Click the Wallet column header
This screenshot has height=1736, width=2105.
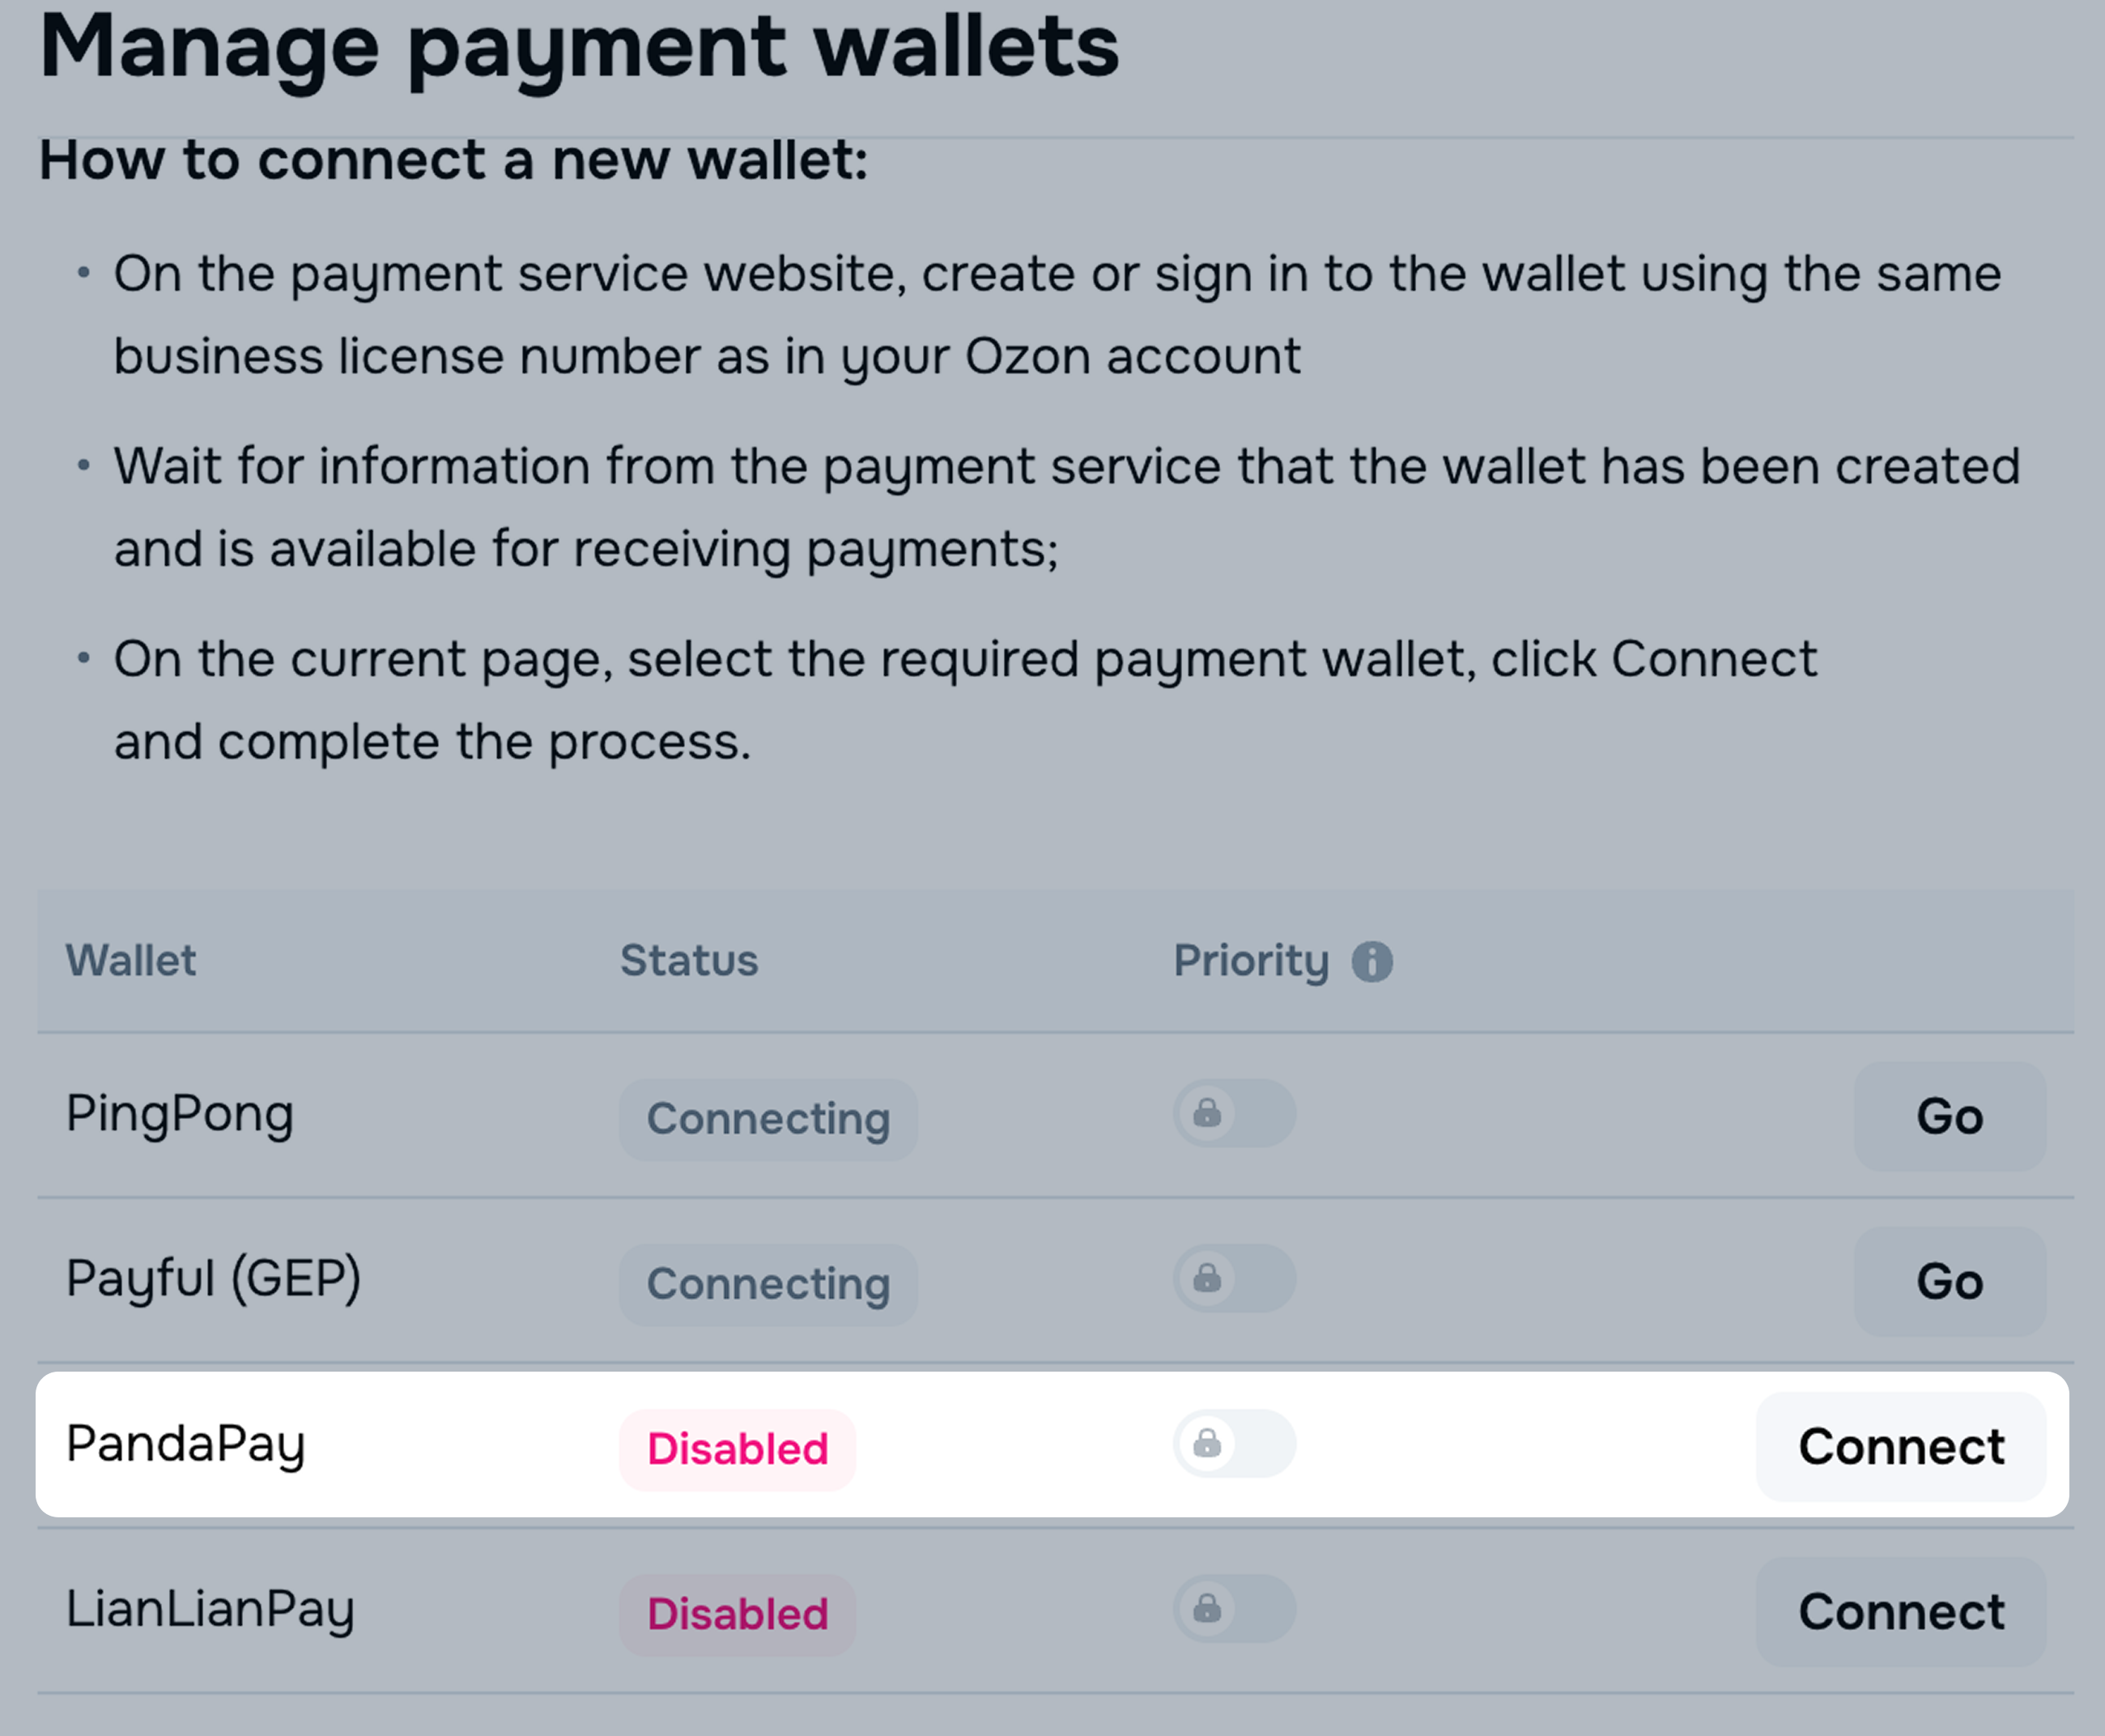131,961
